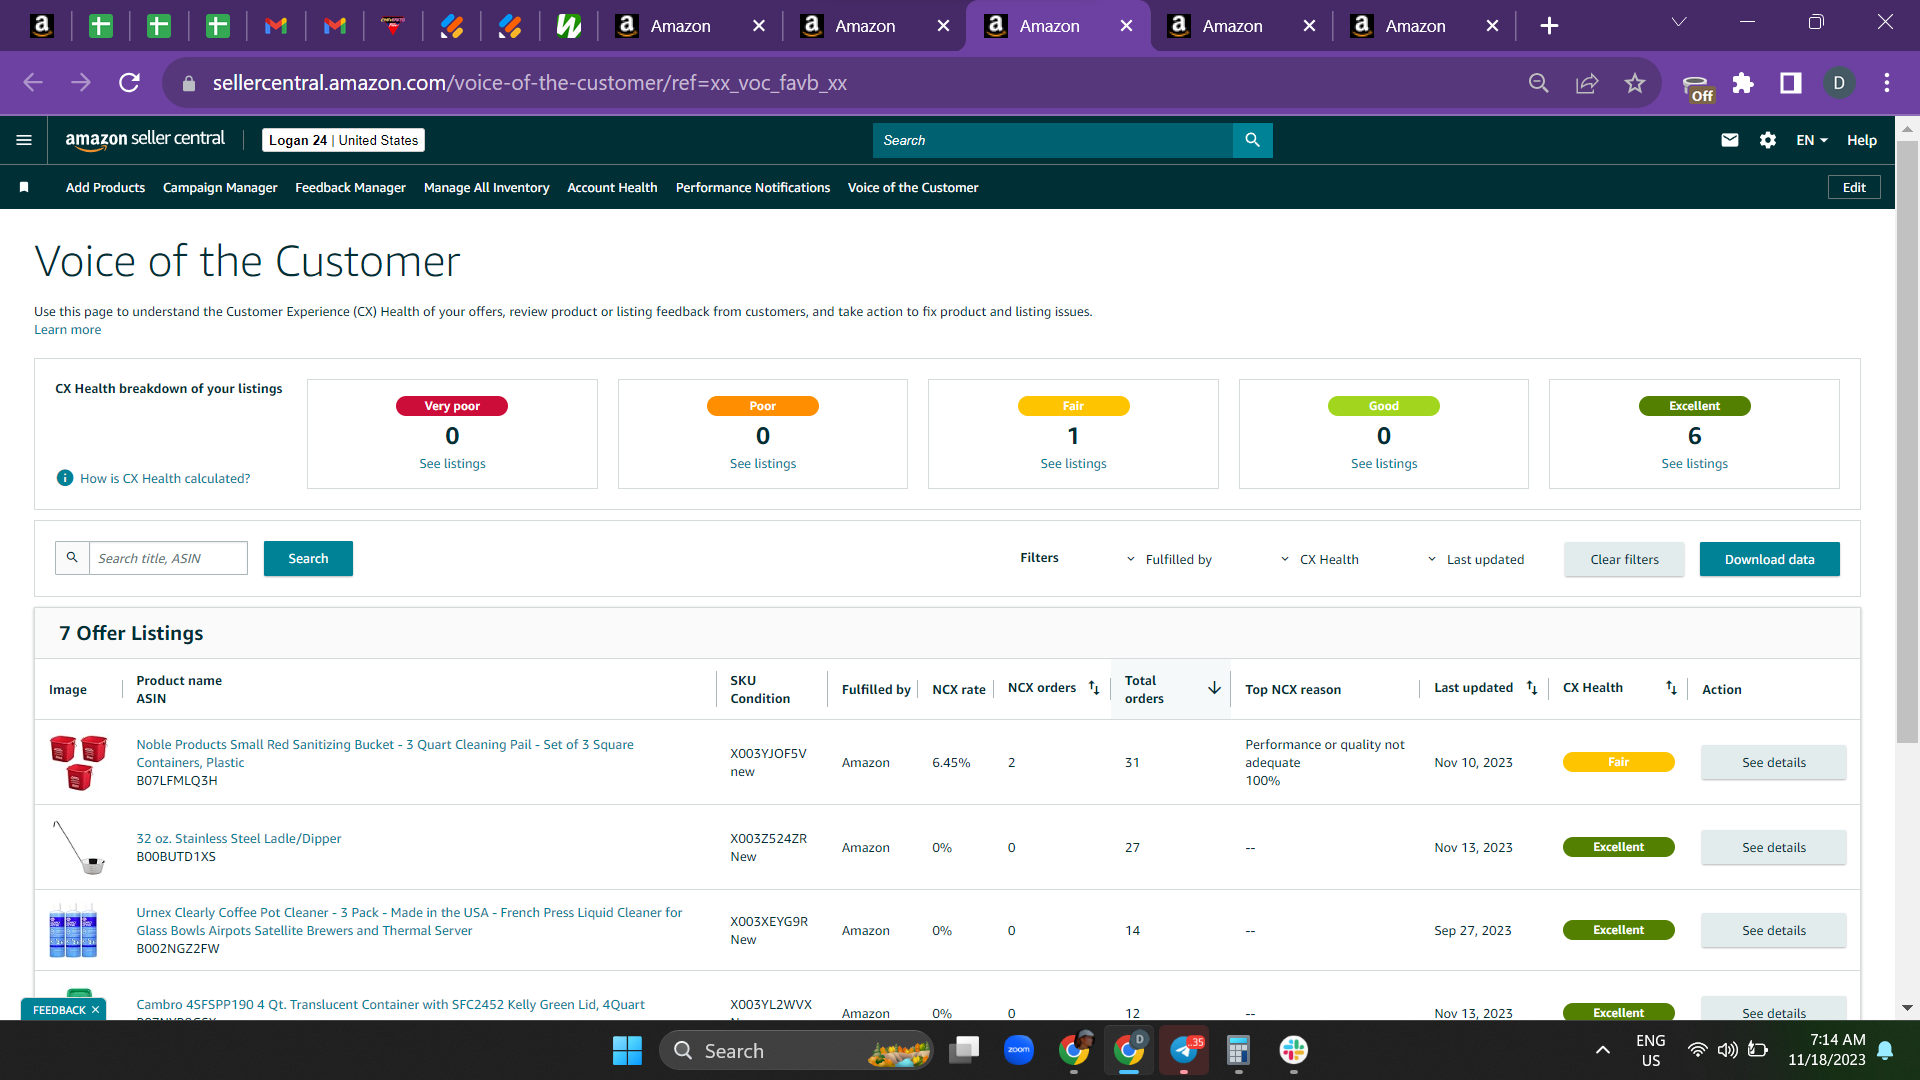Open a new browser tab with plus icon
The height and width of the screenshot is (1080, 1920).
tap(1549, 26)
